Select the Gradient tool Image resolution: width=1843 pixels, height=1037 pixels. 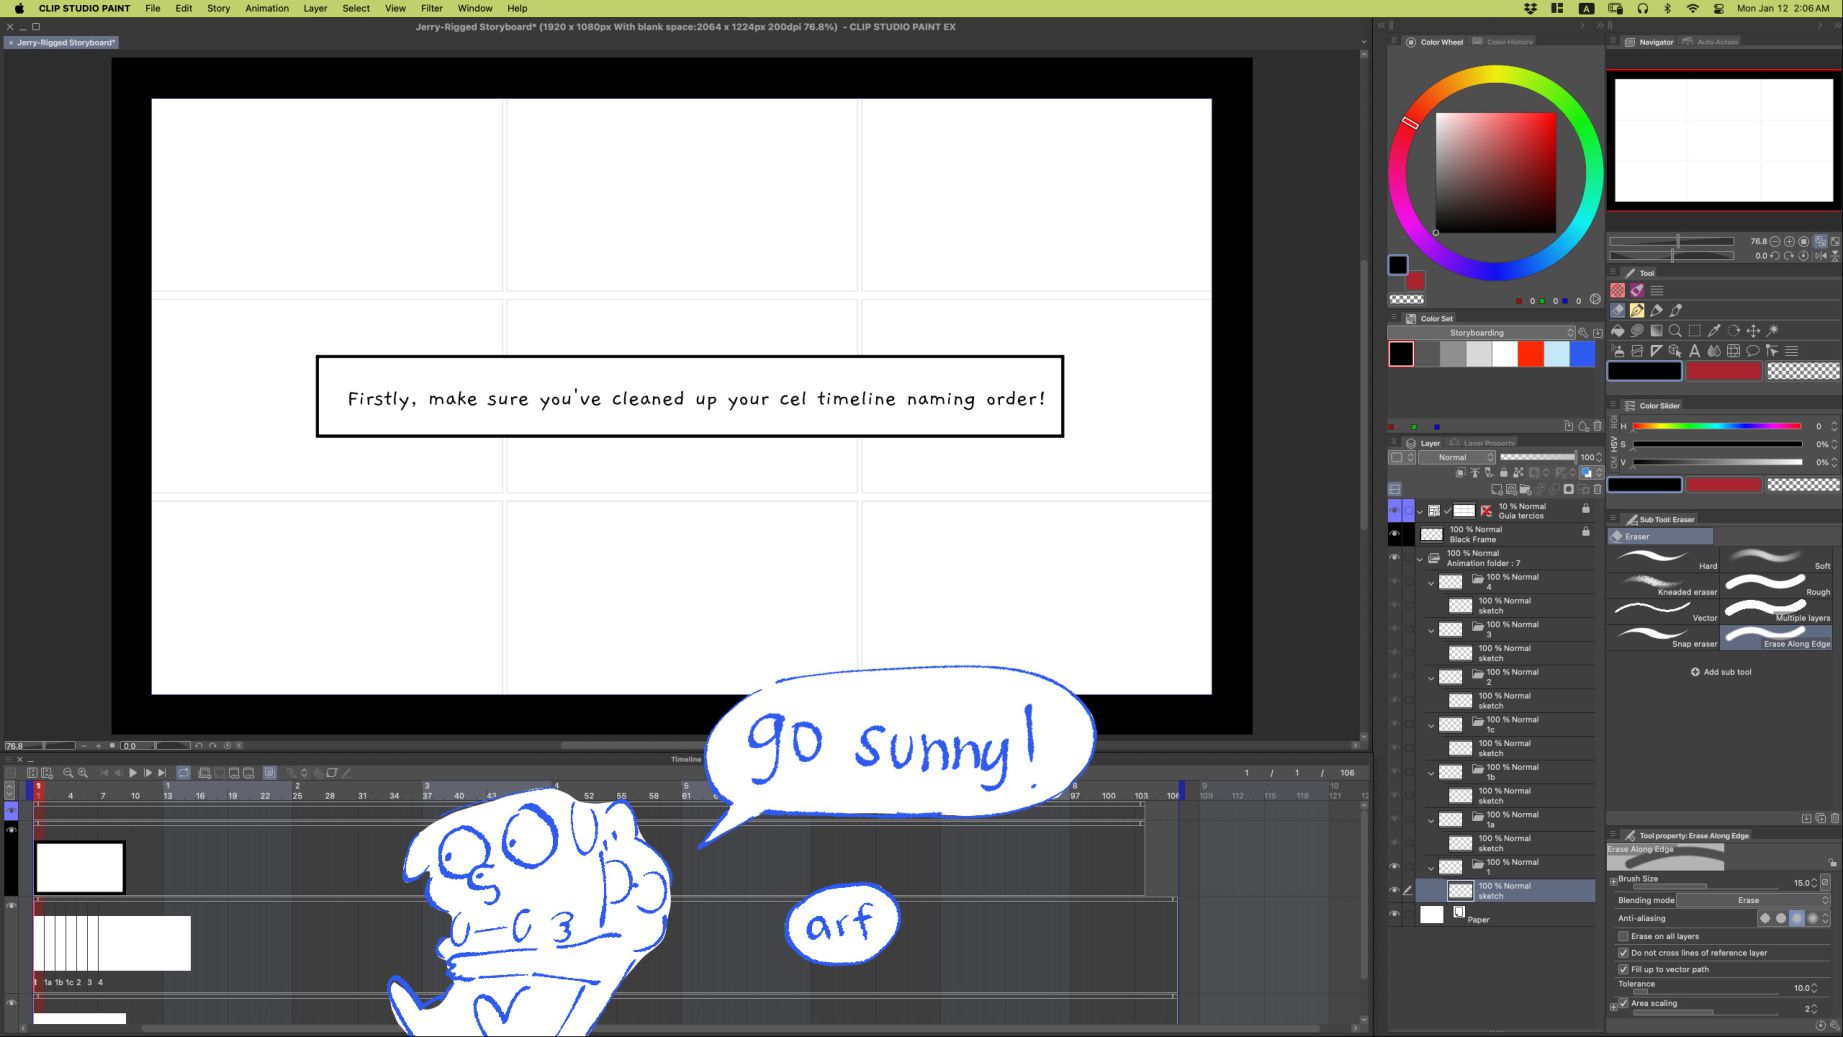coord(1656,331)
